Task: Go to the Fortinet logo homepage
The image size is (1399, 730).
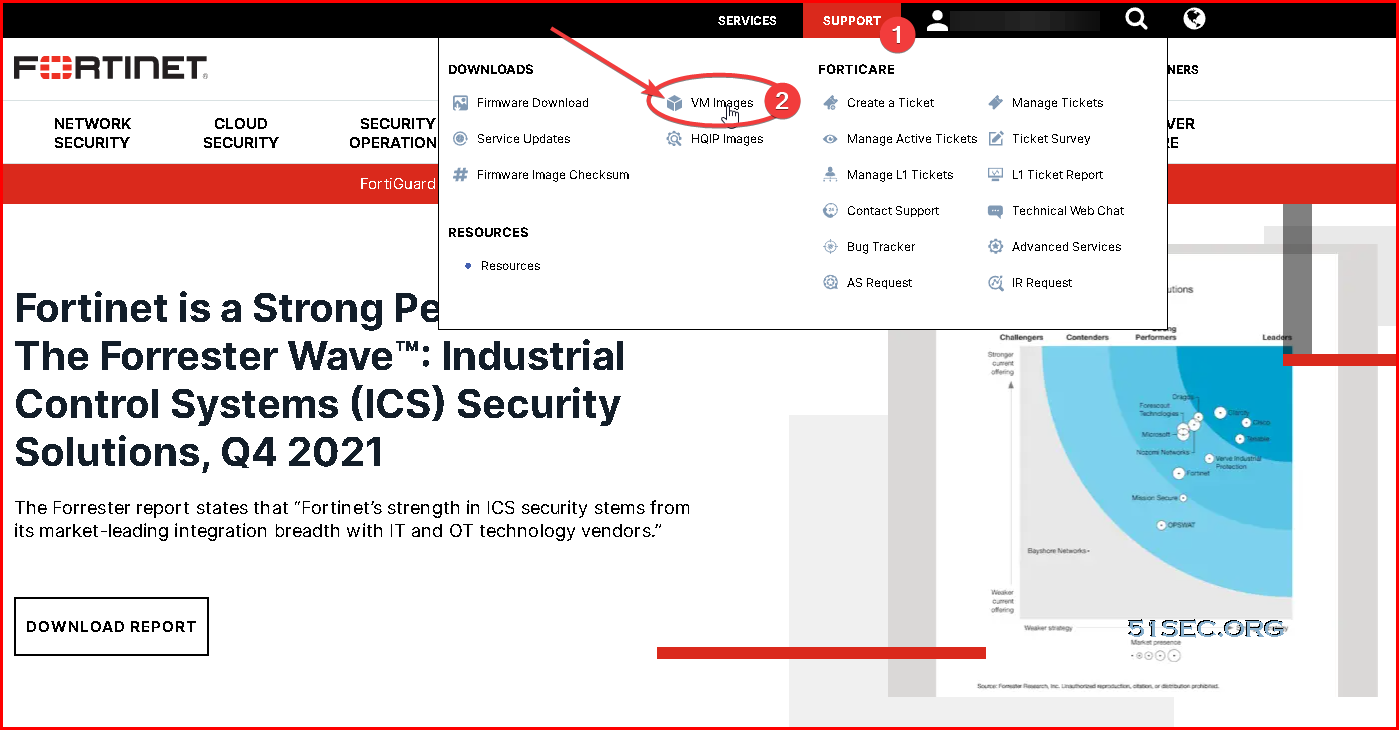Action: (111, 68)
